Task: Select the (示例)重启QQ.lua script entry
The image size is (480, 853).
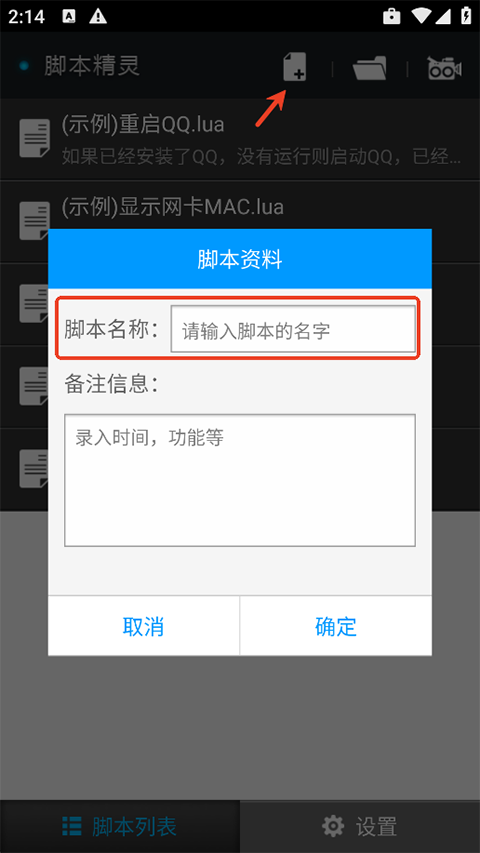Action: [240, 139]
